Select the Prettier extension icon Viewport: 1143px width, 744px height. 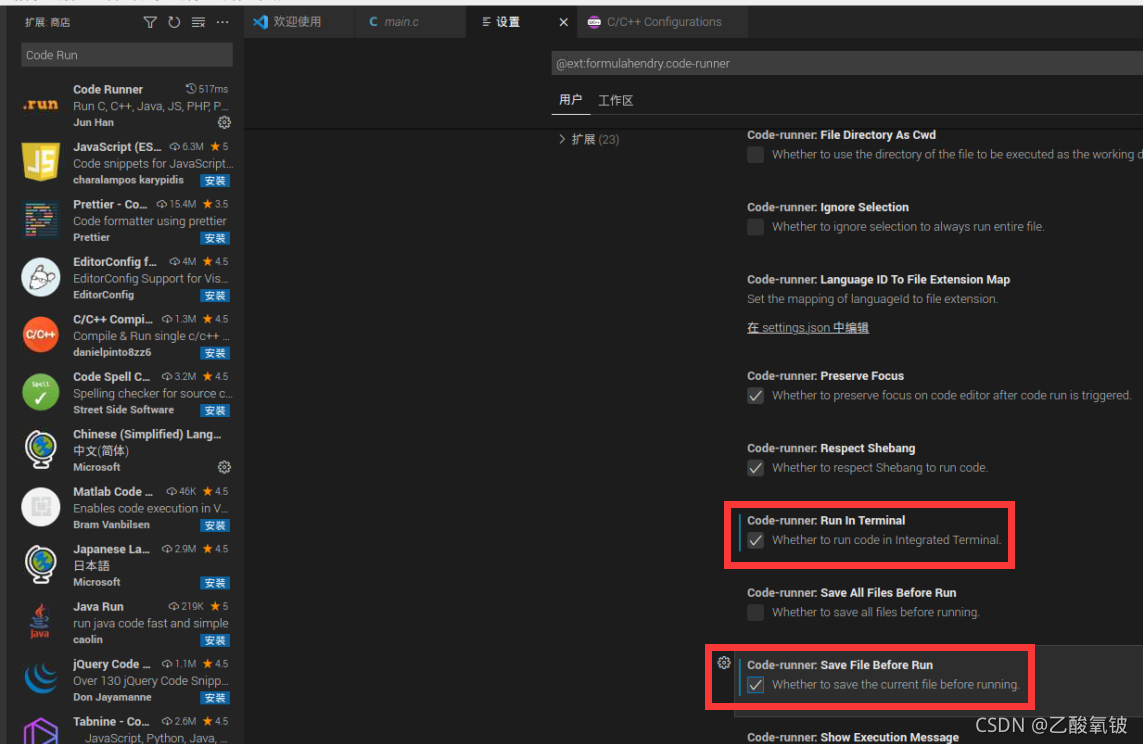[41, 219]
